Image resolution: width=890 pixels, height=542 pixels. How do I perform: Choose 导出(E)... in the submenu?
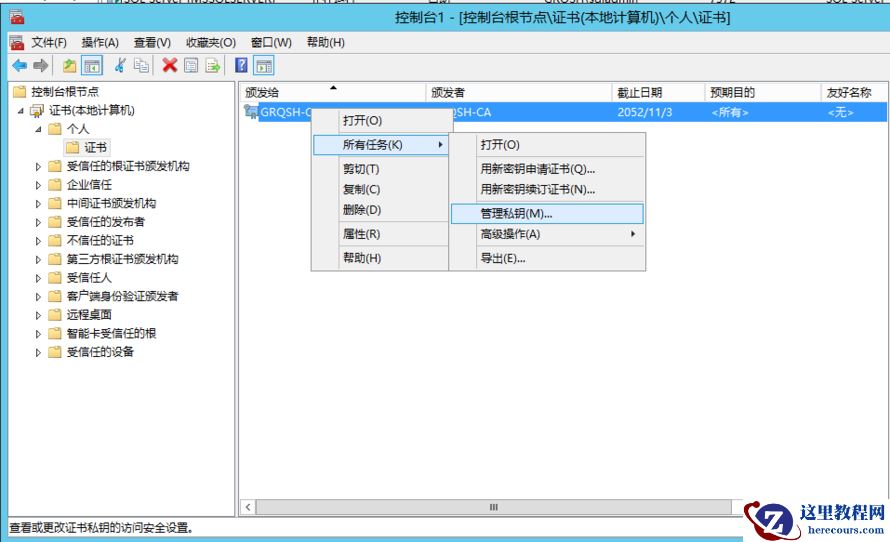547,258
